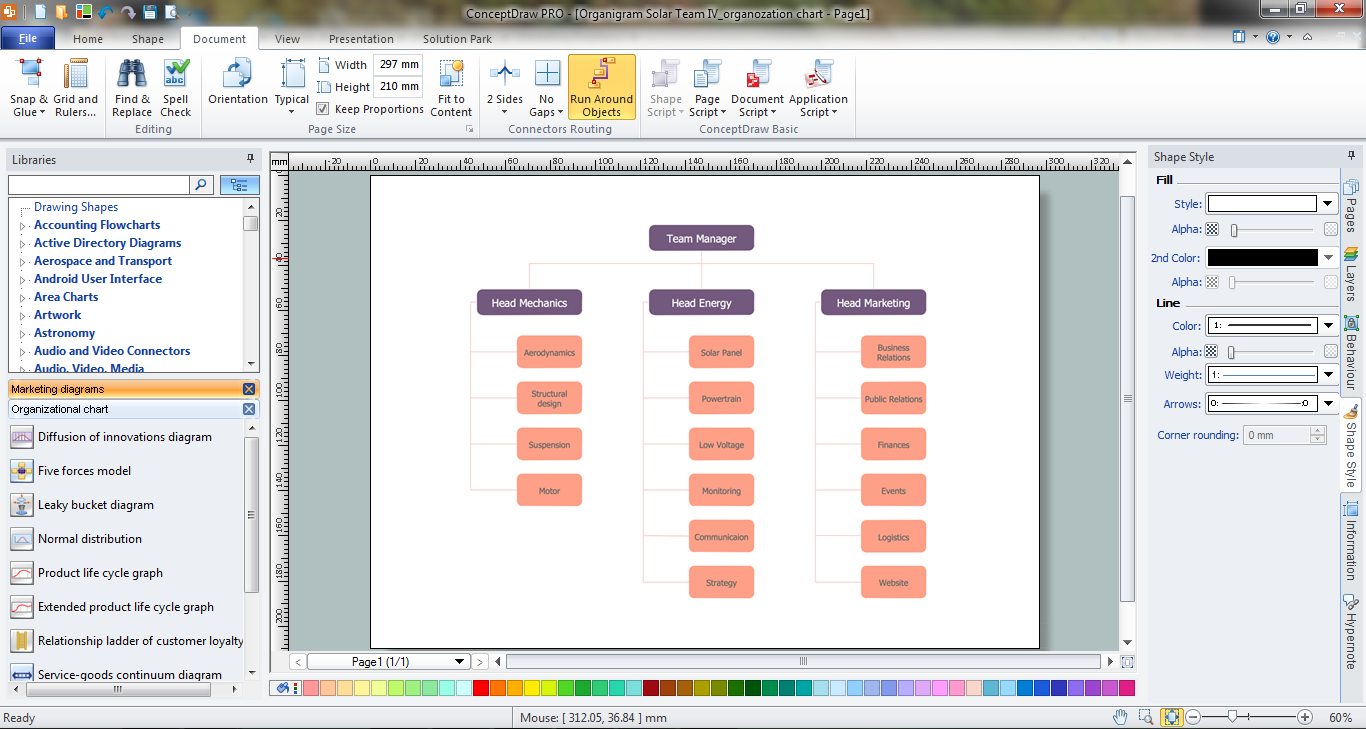Viewport: 1366px width, 729px height.
Task: Toggle Keep Proportions checkbox
Action: tap(323, 109)
